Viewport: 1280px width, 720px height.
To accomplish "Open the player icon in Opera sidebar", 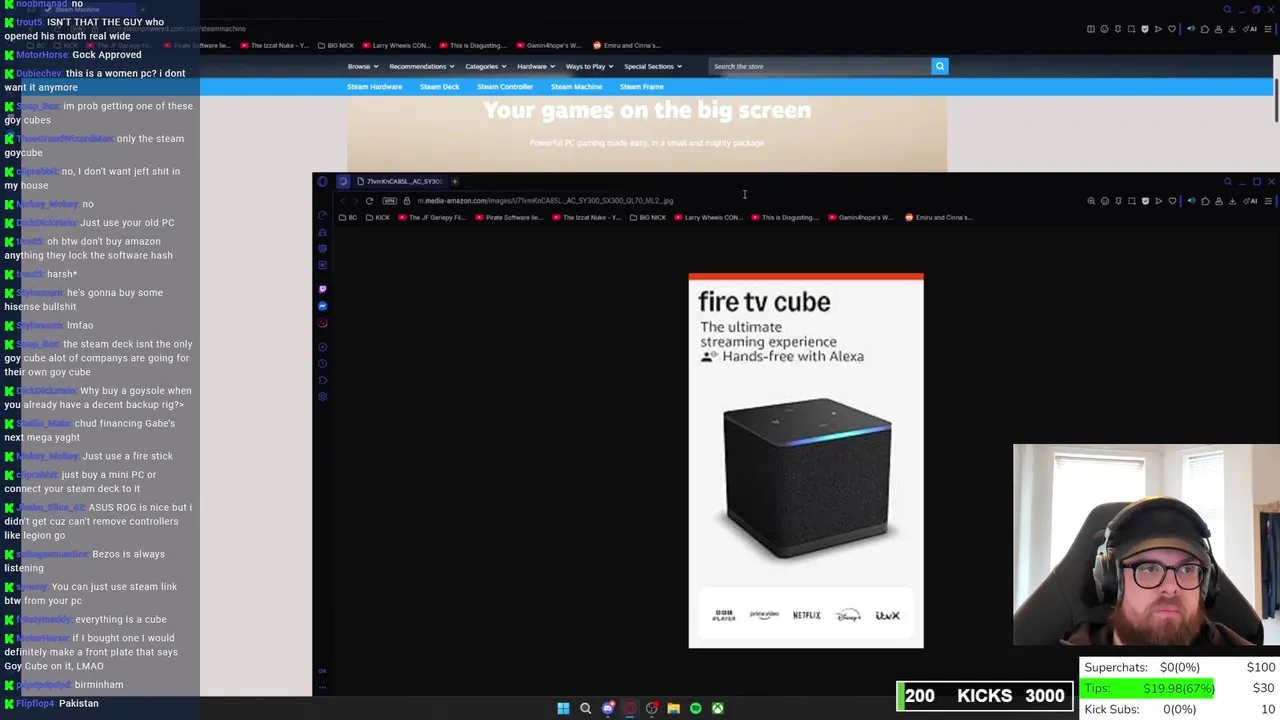I will point(322,347).
